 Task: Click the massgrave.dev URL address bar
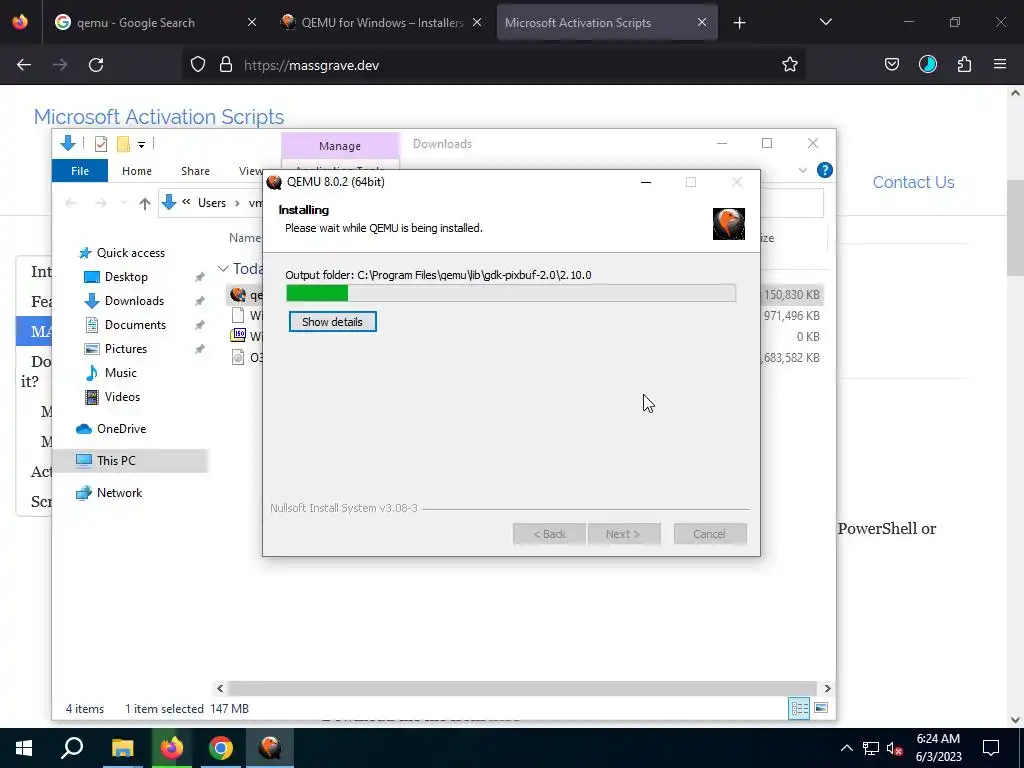pyautogui.click(x=496, y=65)
